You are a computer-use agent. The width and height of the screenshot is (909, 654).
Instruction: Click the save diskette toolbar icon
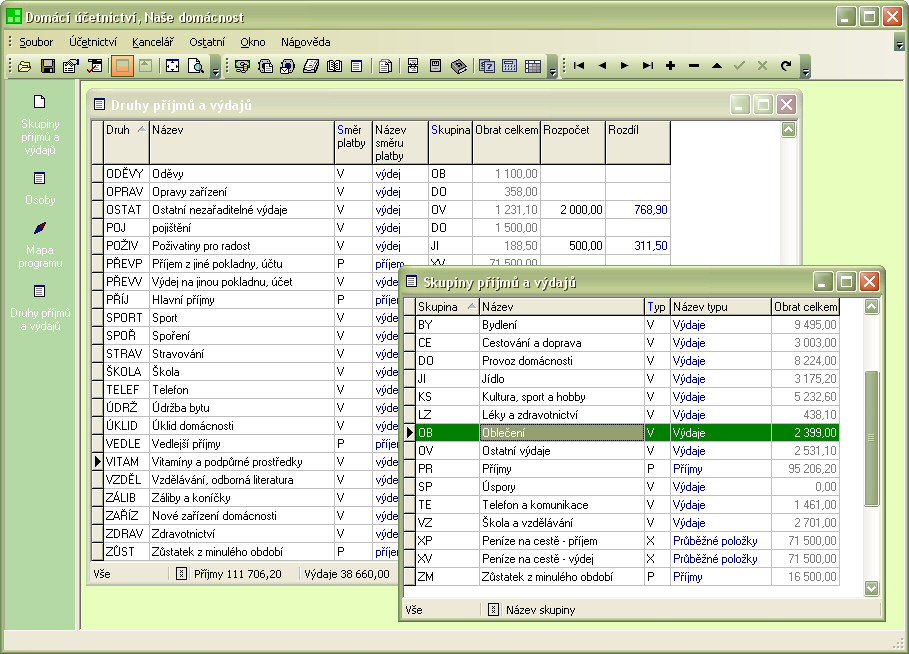[47, 66]
